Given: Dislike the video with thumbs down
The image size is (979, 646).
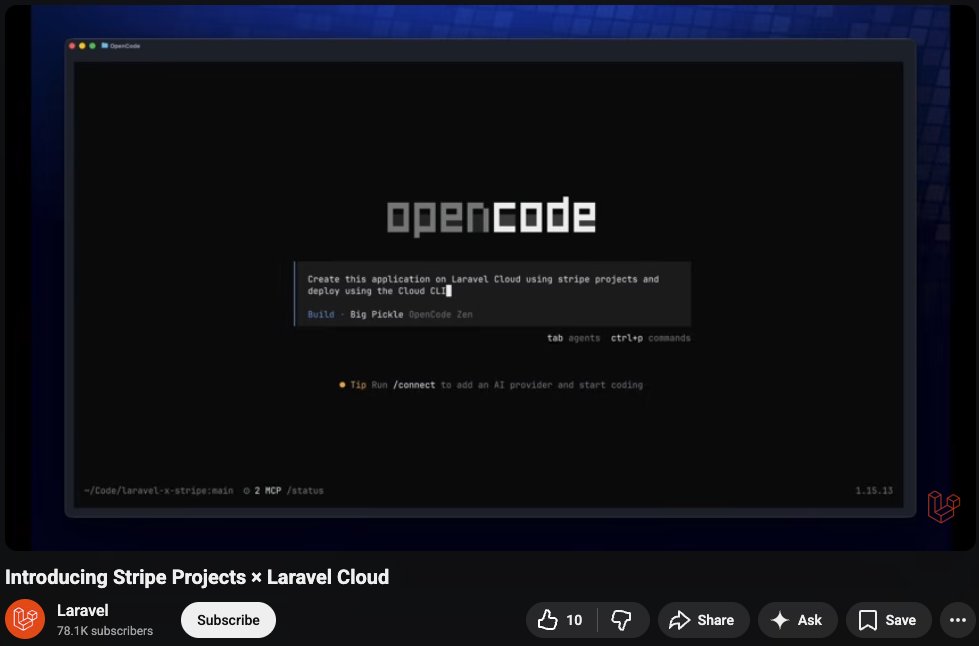Looking at the screenshot, I should pos(622,620).
